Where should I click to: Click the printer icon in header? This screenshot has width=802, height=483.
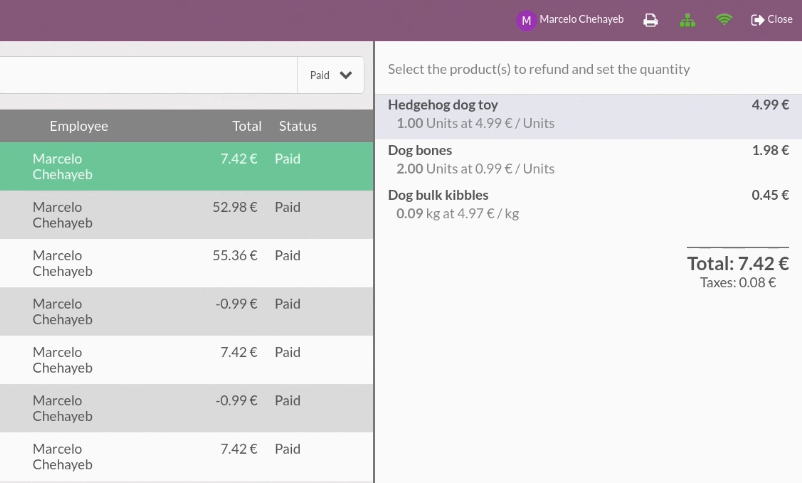[650, 20]
